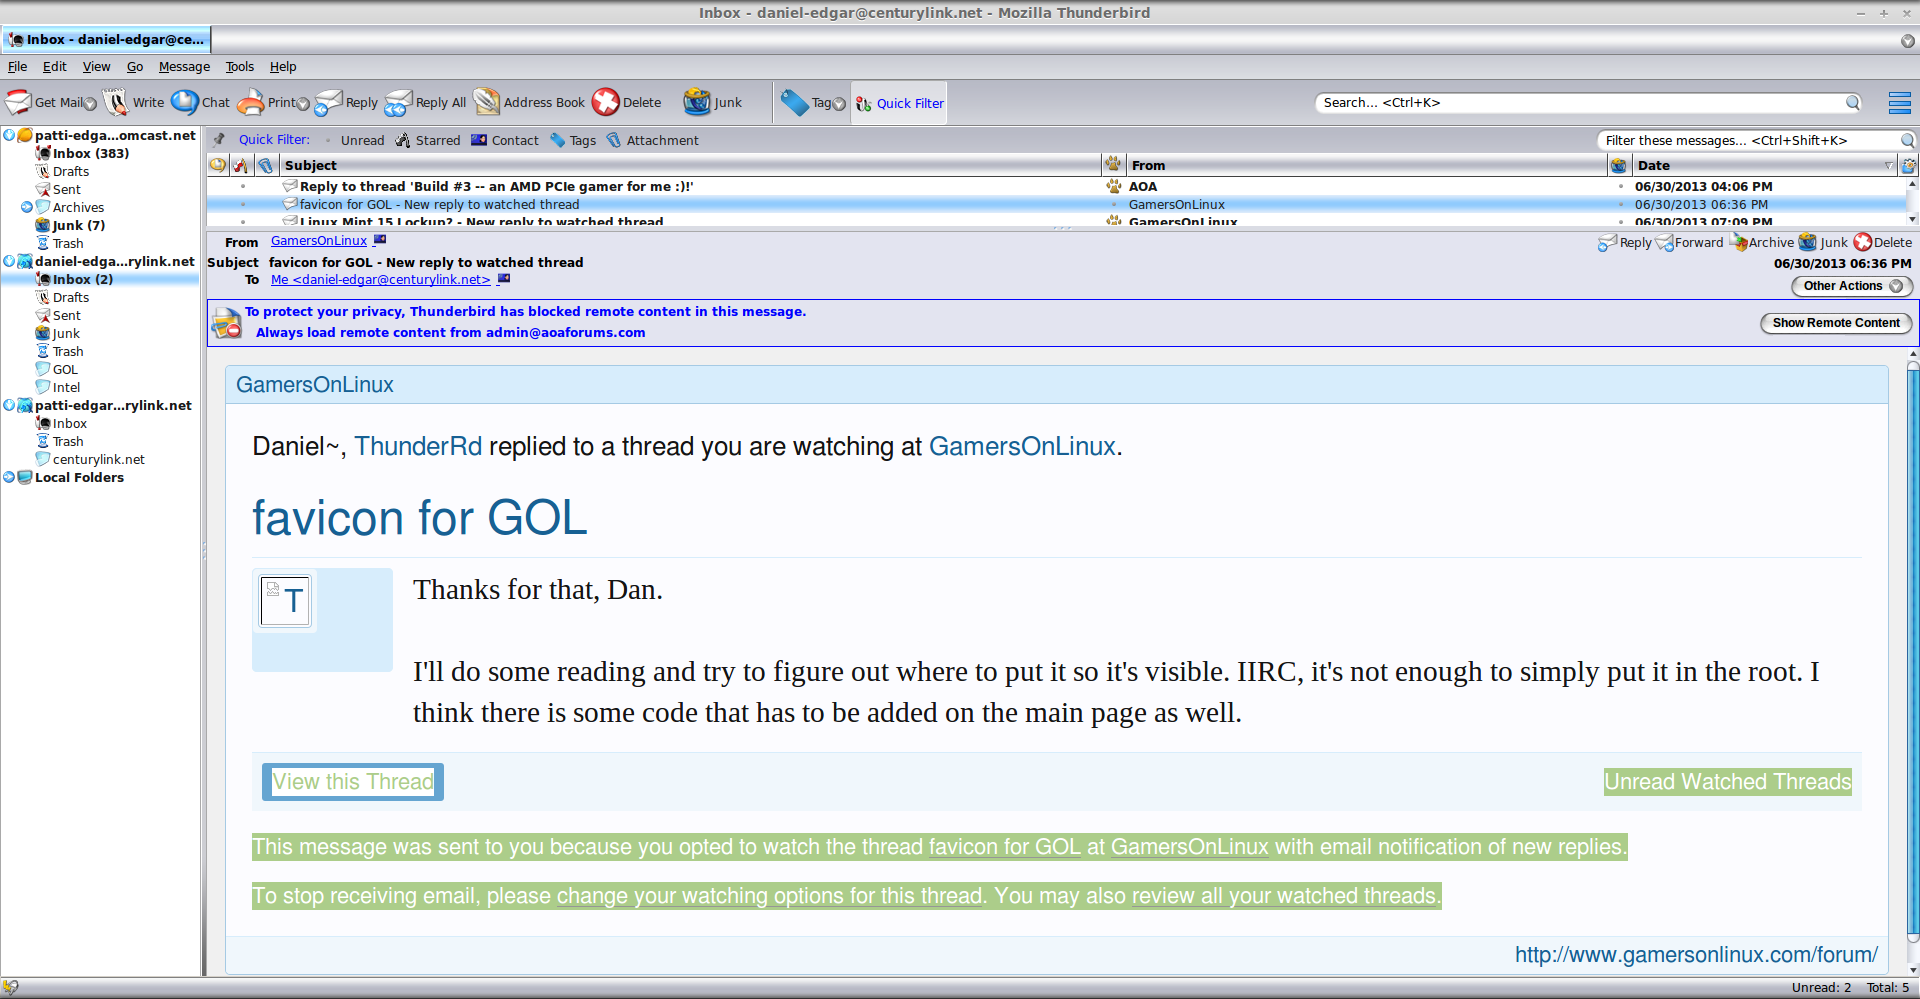Click the read-status paw column header

[x=1113, y=165]
